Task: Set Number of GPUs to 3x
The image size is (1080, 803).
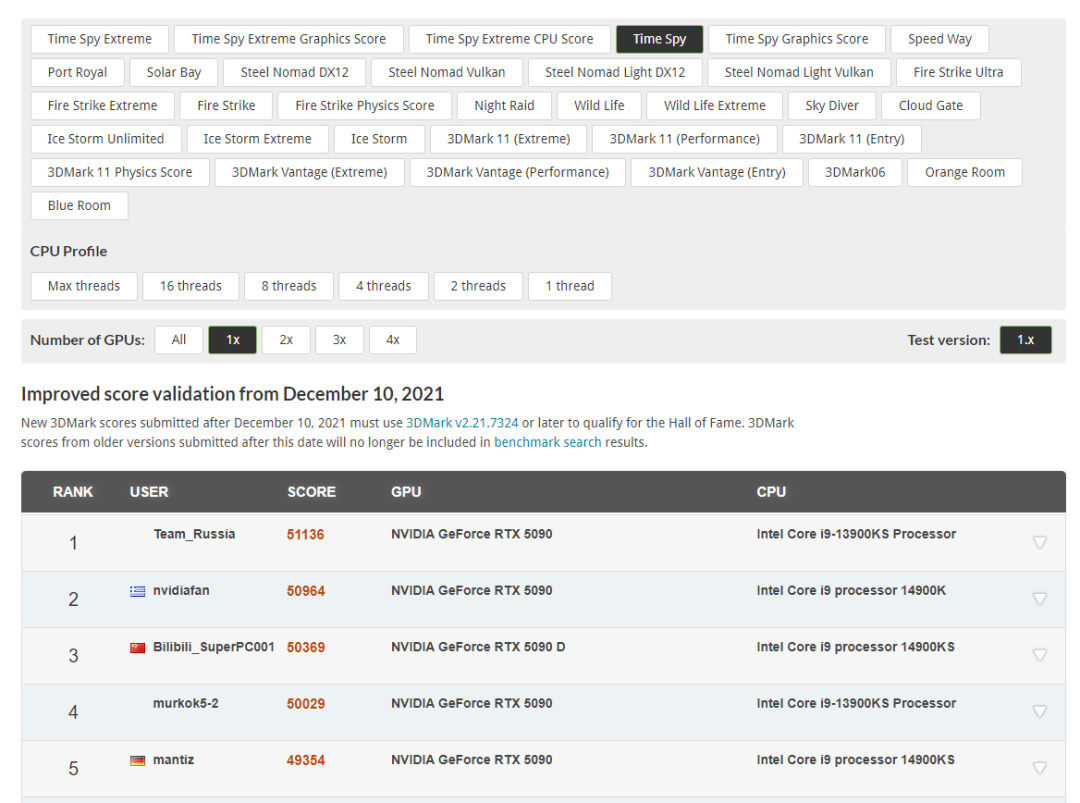Action: [x=340, y=340]
